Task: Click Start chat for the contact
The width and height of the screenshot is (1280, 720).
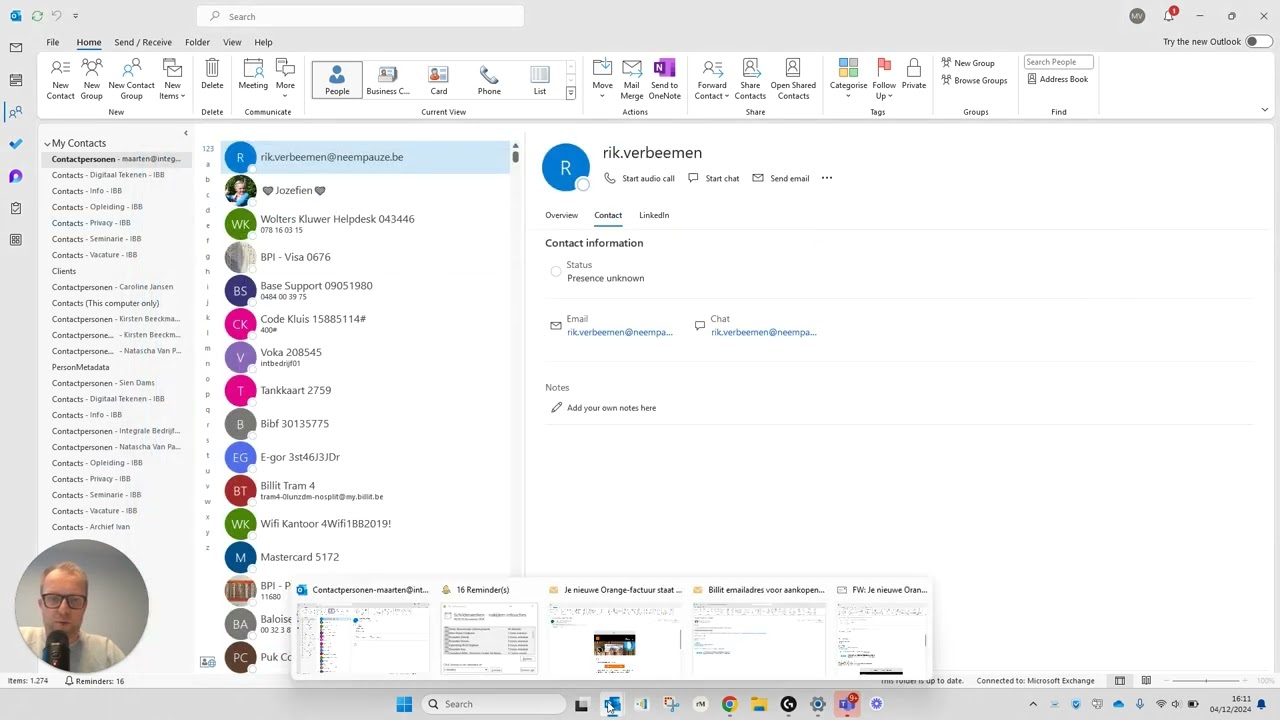Action: click(713, 178)
